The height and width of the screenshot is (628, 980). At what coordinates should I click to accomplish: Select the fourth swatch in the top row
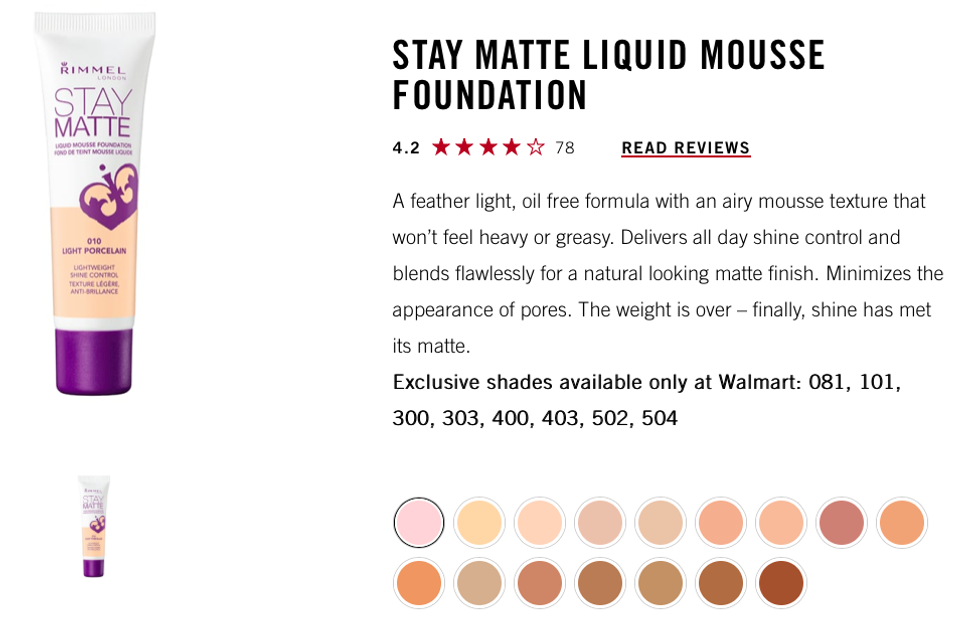tap(600, 523)
